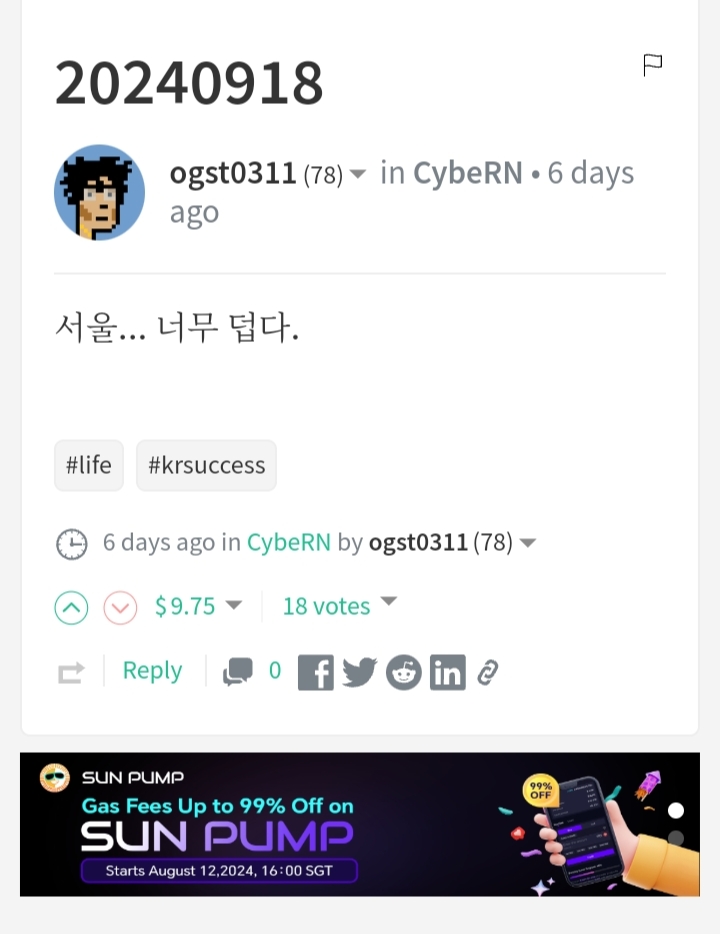Open the #life tag
The width and height of the screenshot is (720, 934).
pyautogui.click(x=89, y=465)
